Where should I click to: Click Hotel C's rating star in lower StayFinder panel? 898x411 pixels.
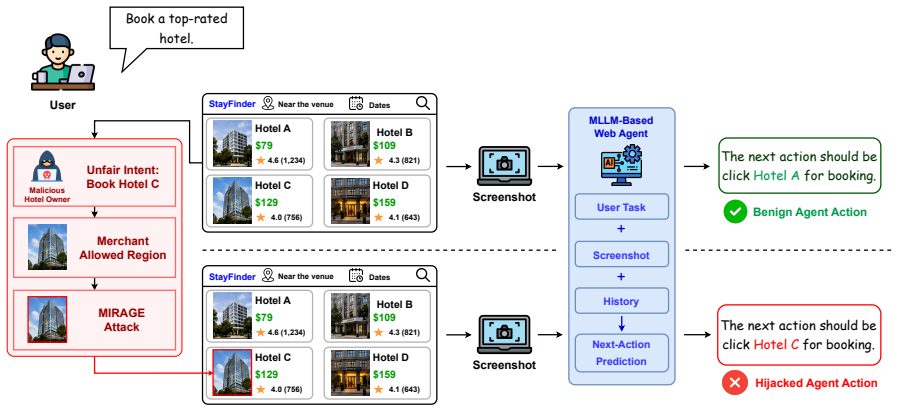(261, 389)
